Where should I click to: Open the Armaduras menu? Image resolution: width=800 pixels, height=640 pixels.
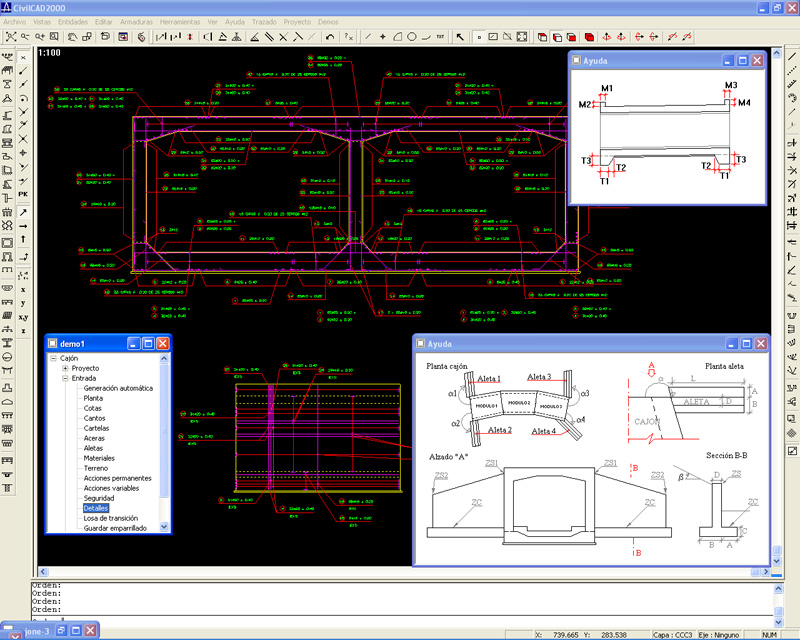click(x=136, y=21)
